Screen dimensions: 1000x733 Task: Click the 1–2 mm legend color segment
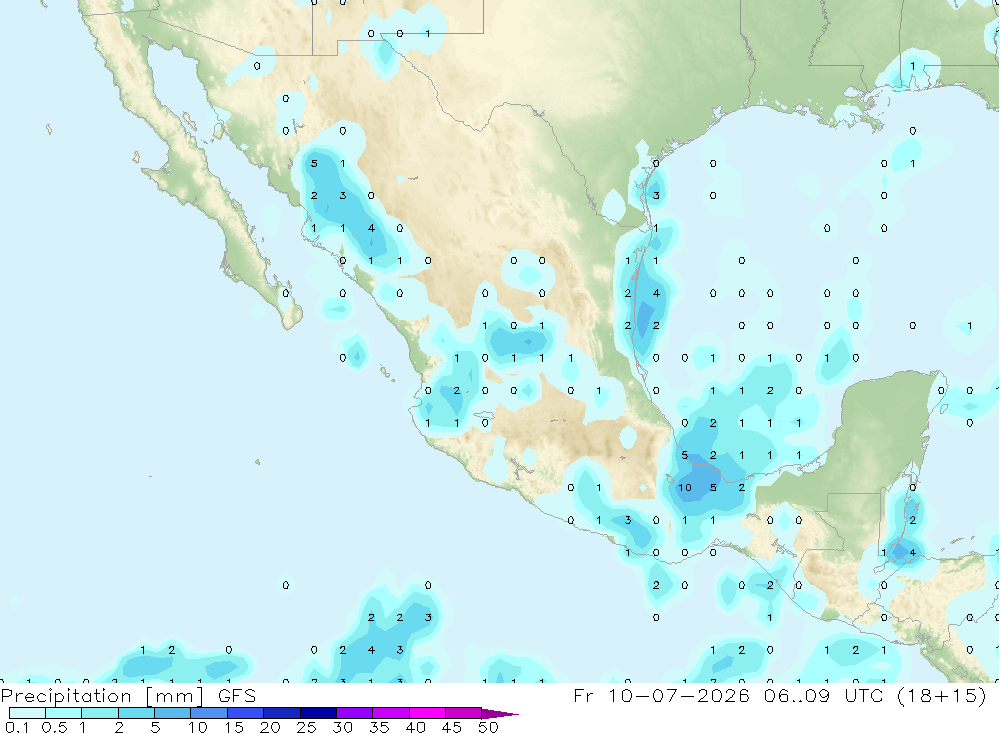[x=100, y=713]
